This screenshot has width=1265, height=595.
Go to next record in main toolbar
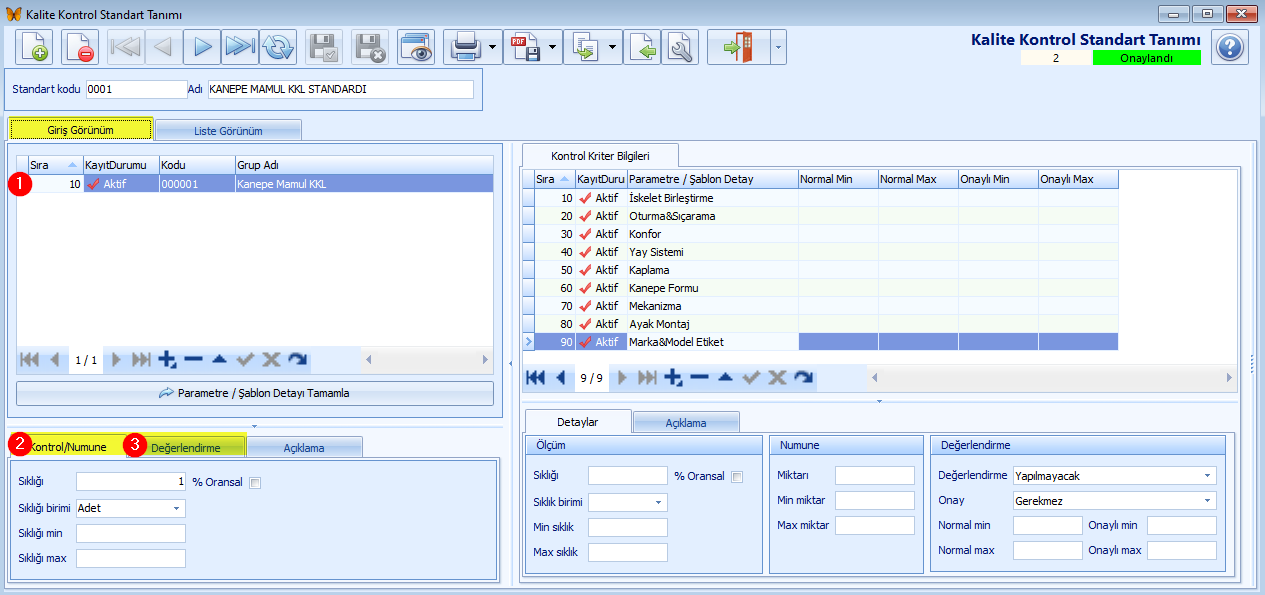(202, 47)
